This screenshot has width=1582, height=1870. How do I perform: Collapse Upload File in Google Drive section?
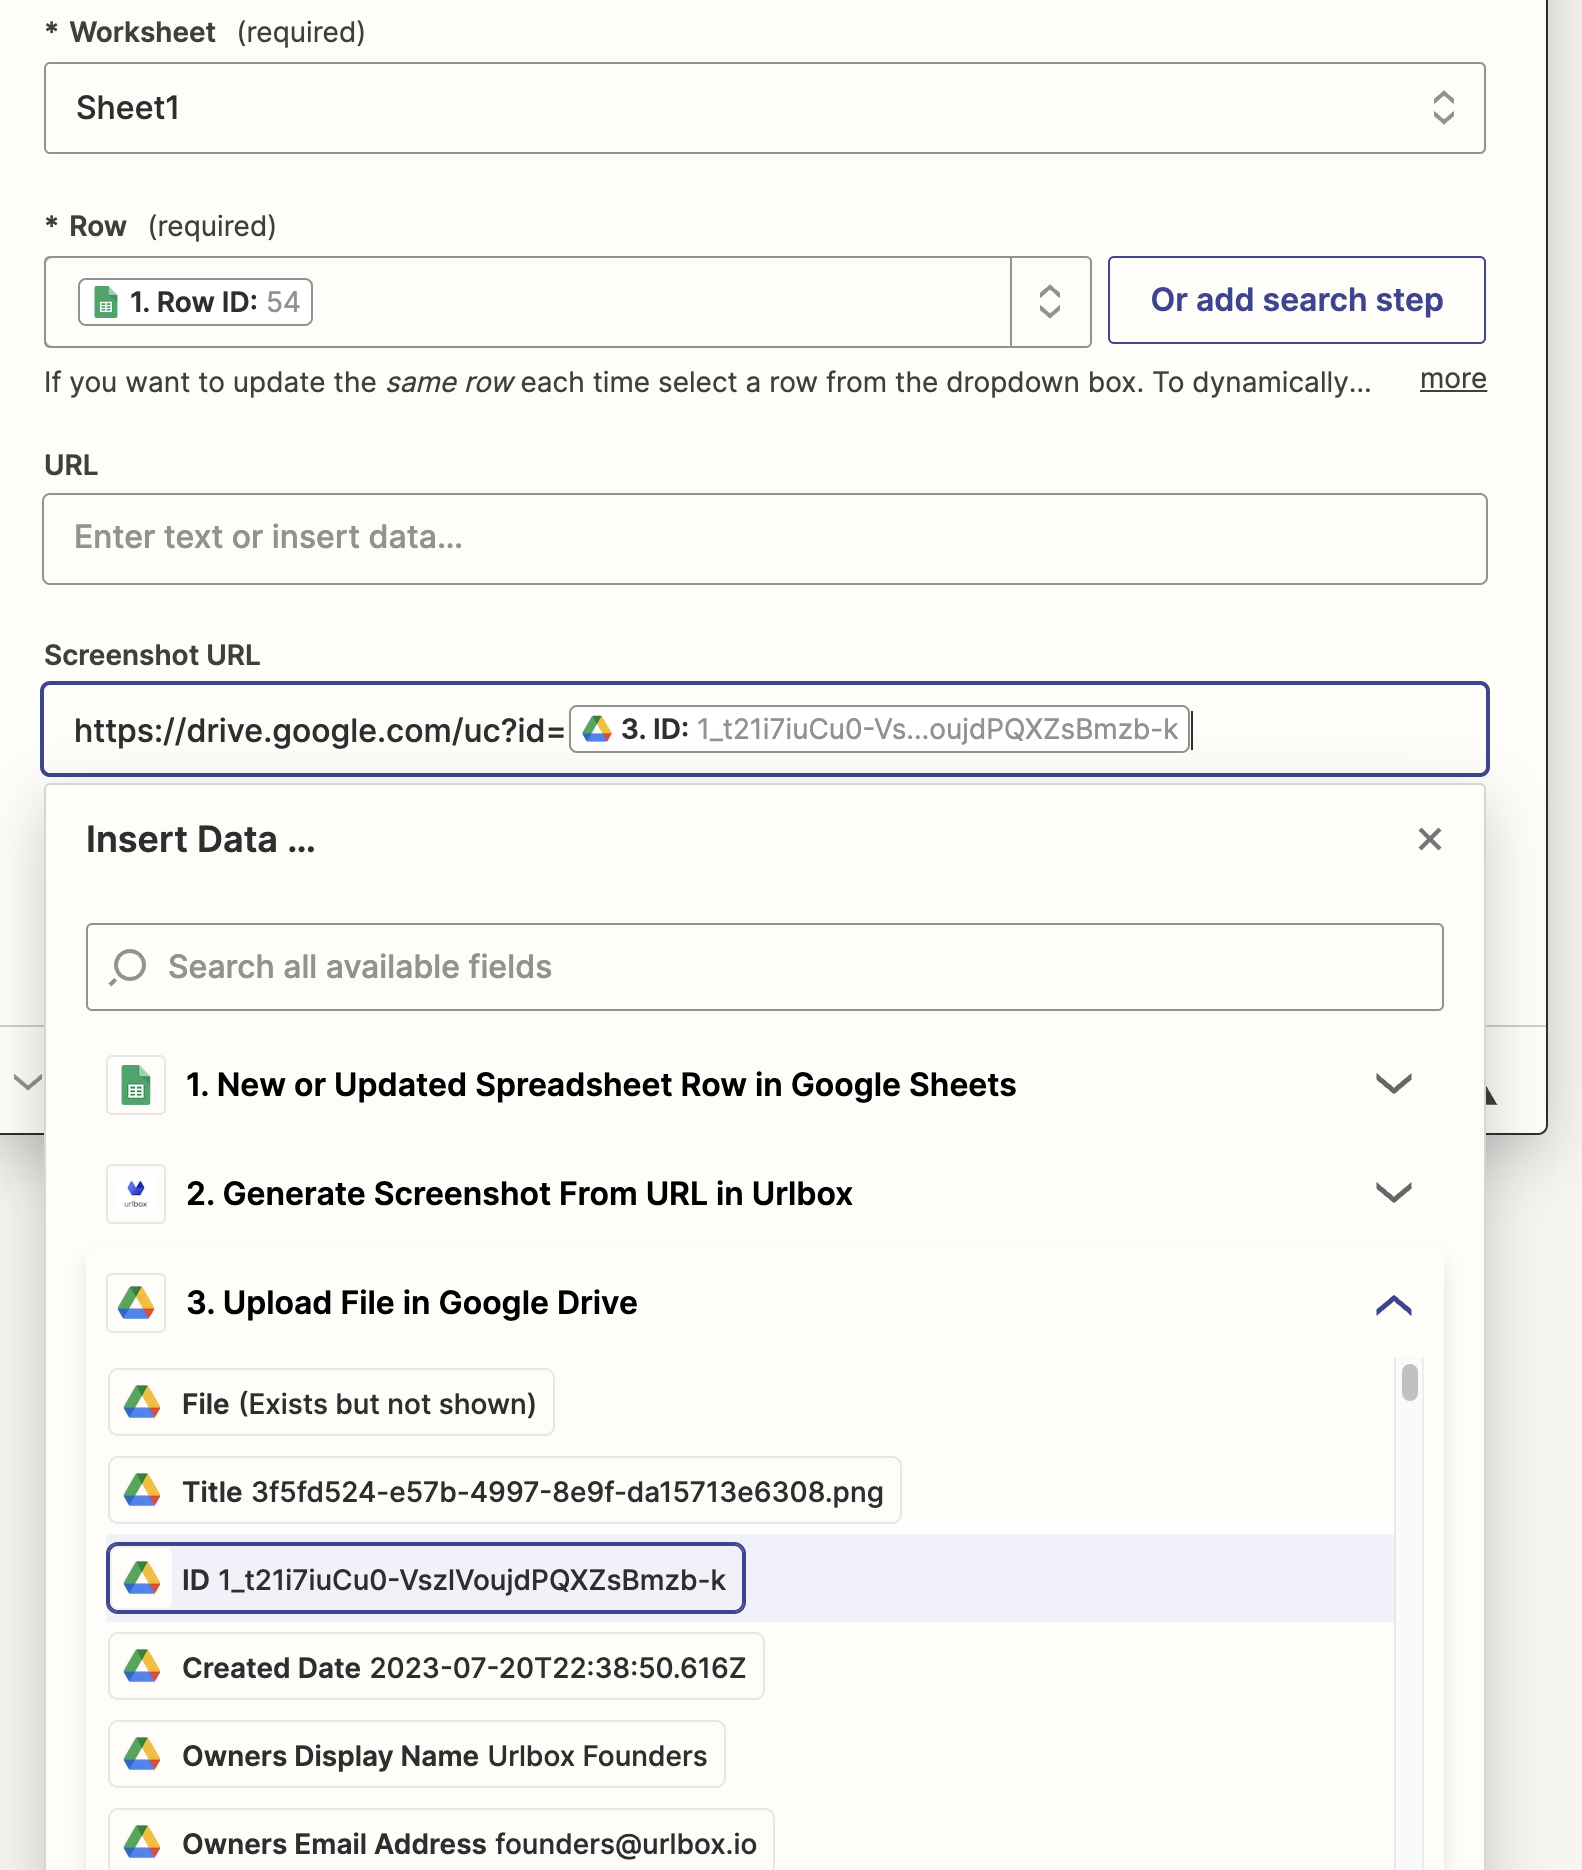point(1393,1304)
